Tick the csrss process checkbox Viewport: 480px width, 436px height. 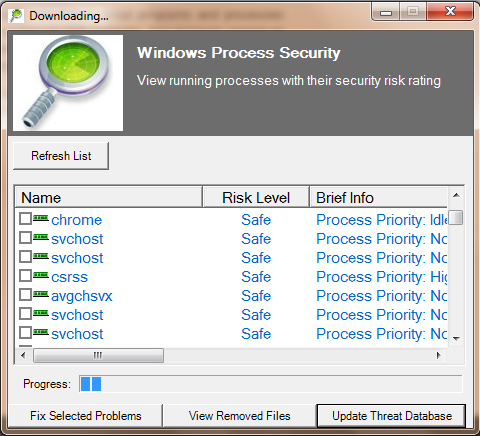pyautogui.click(x=25, y=276)
